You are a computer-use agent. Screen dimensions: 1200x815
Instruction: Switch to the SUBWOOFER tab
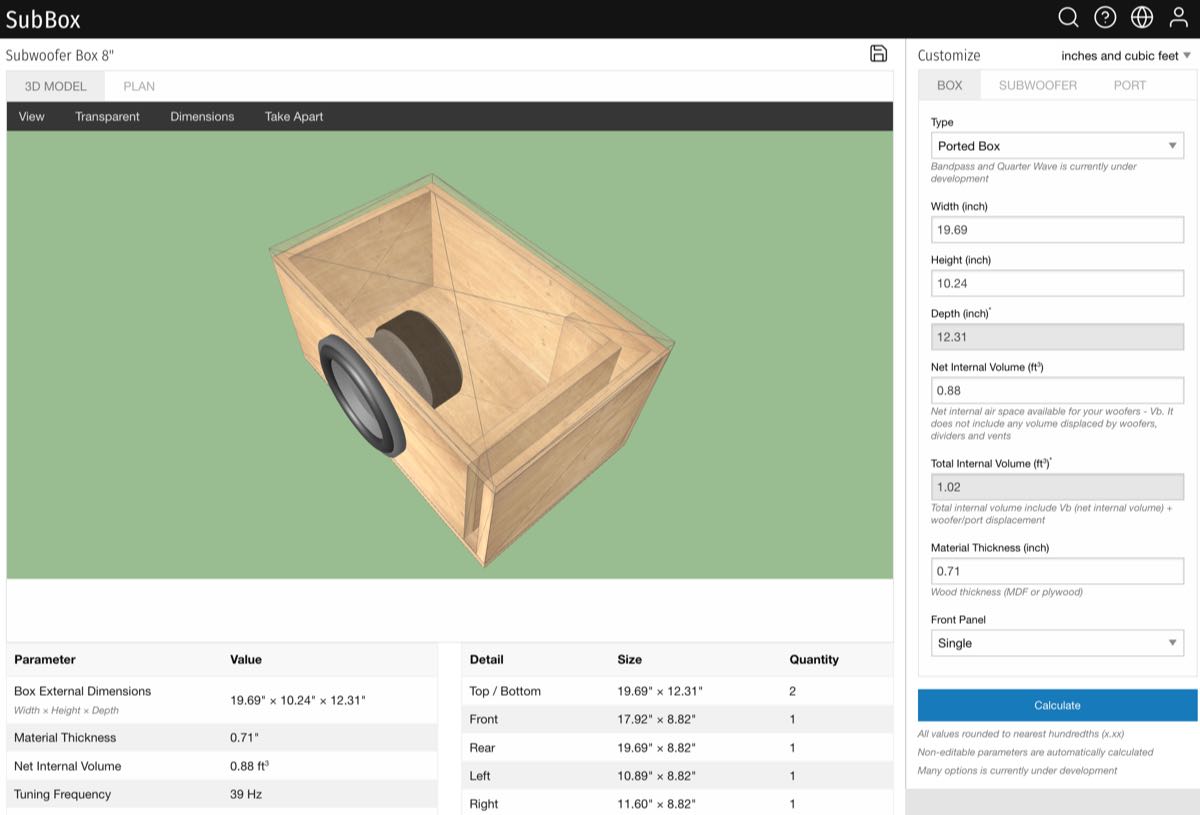tap(1037, 85)
